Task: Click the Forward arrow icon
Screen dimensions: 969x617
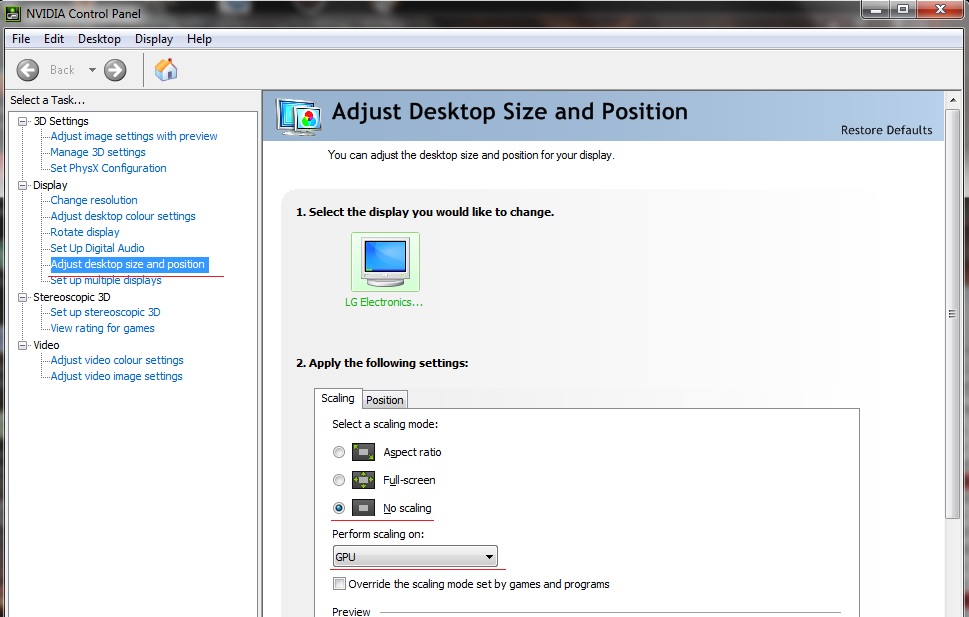Action: click(x=115, y=70)
